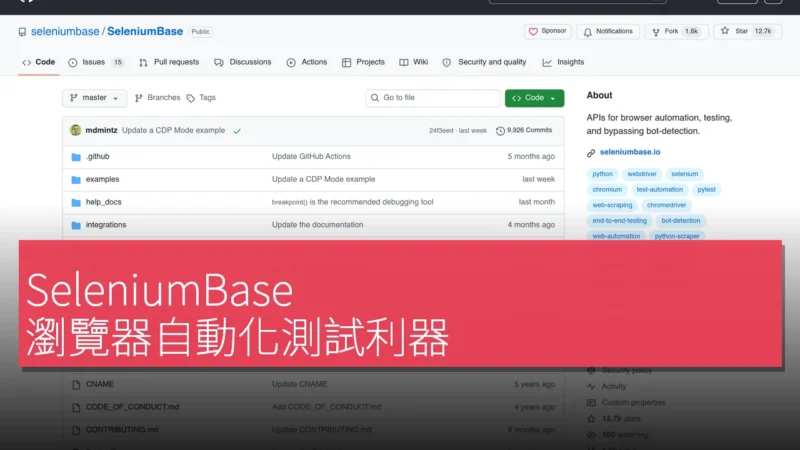Select the test-automation topic tag
This screenshot has width=800, height=450.
(x=660, y=190)
